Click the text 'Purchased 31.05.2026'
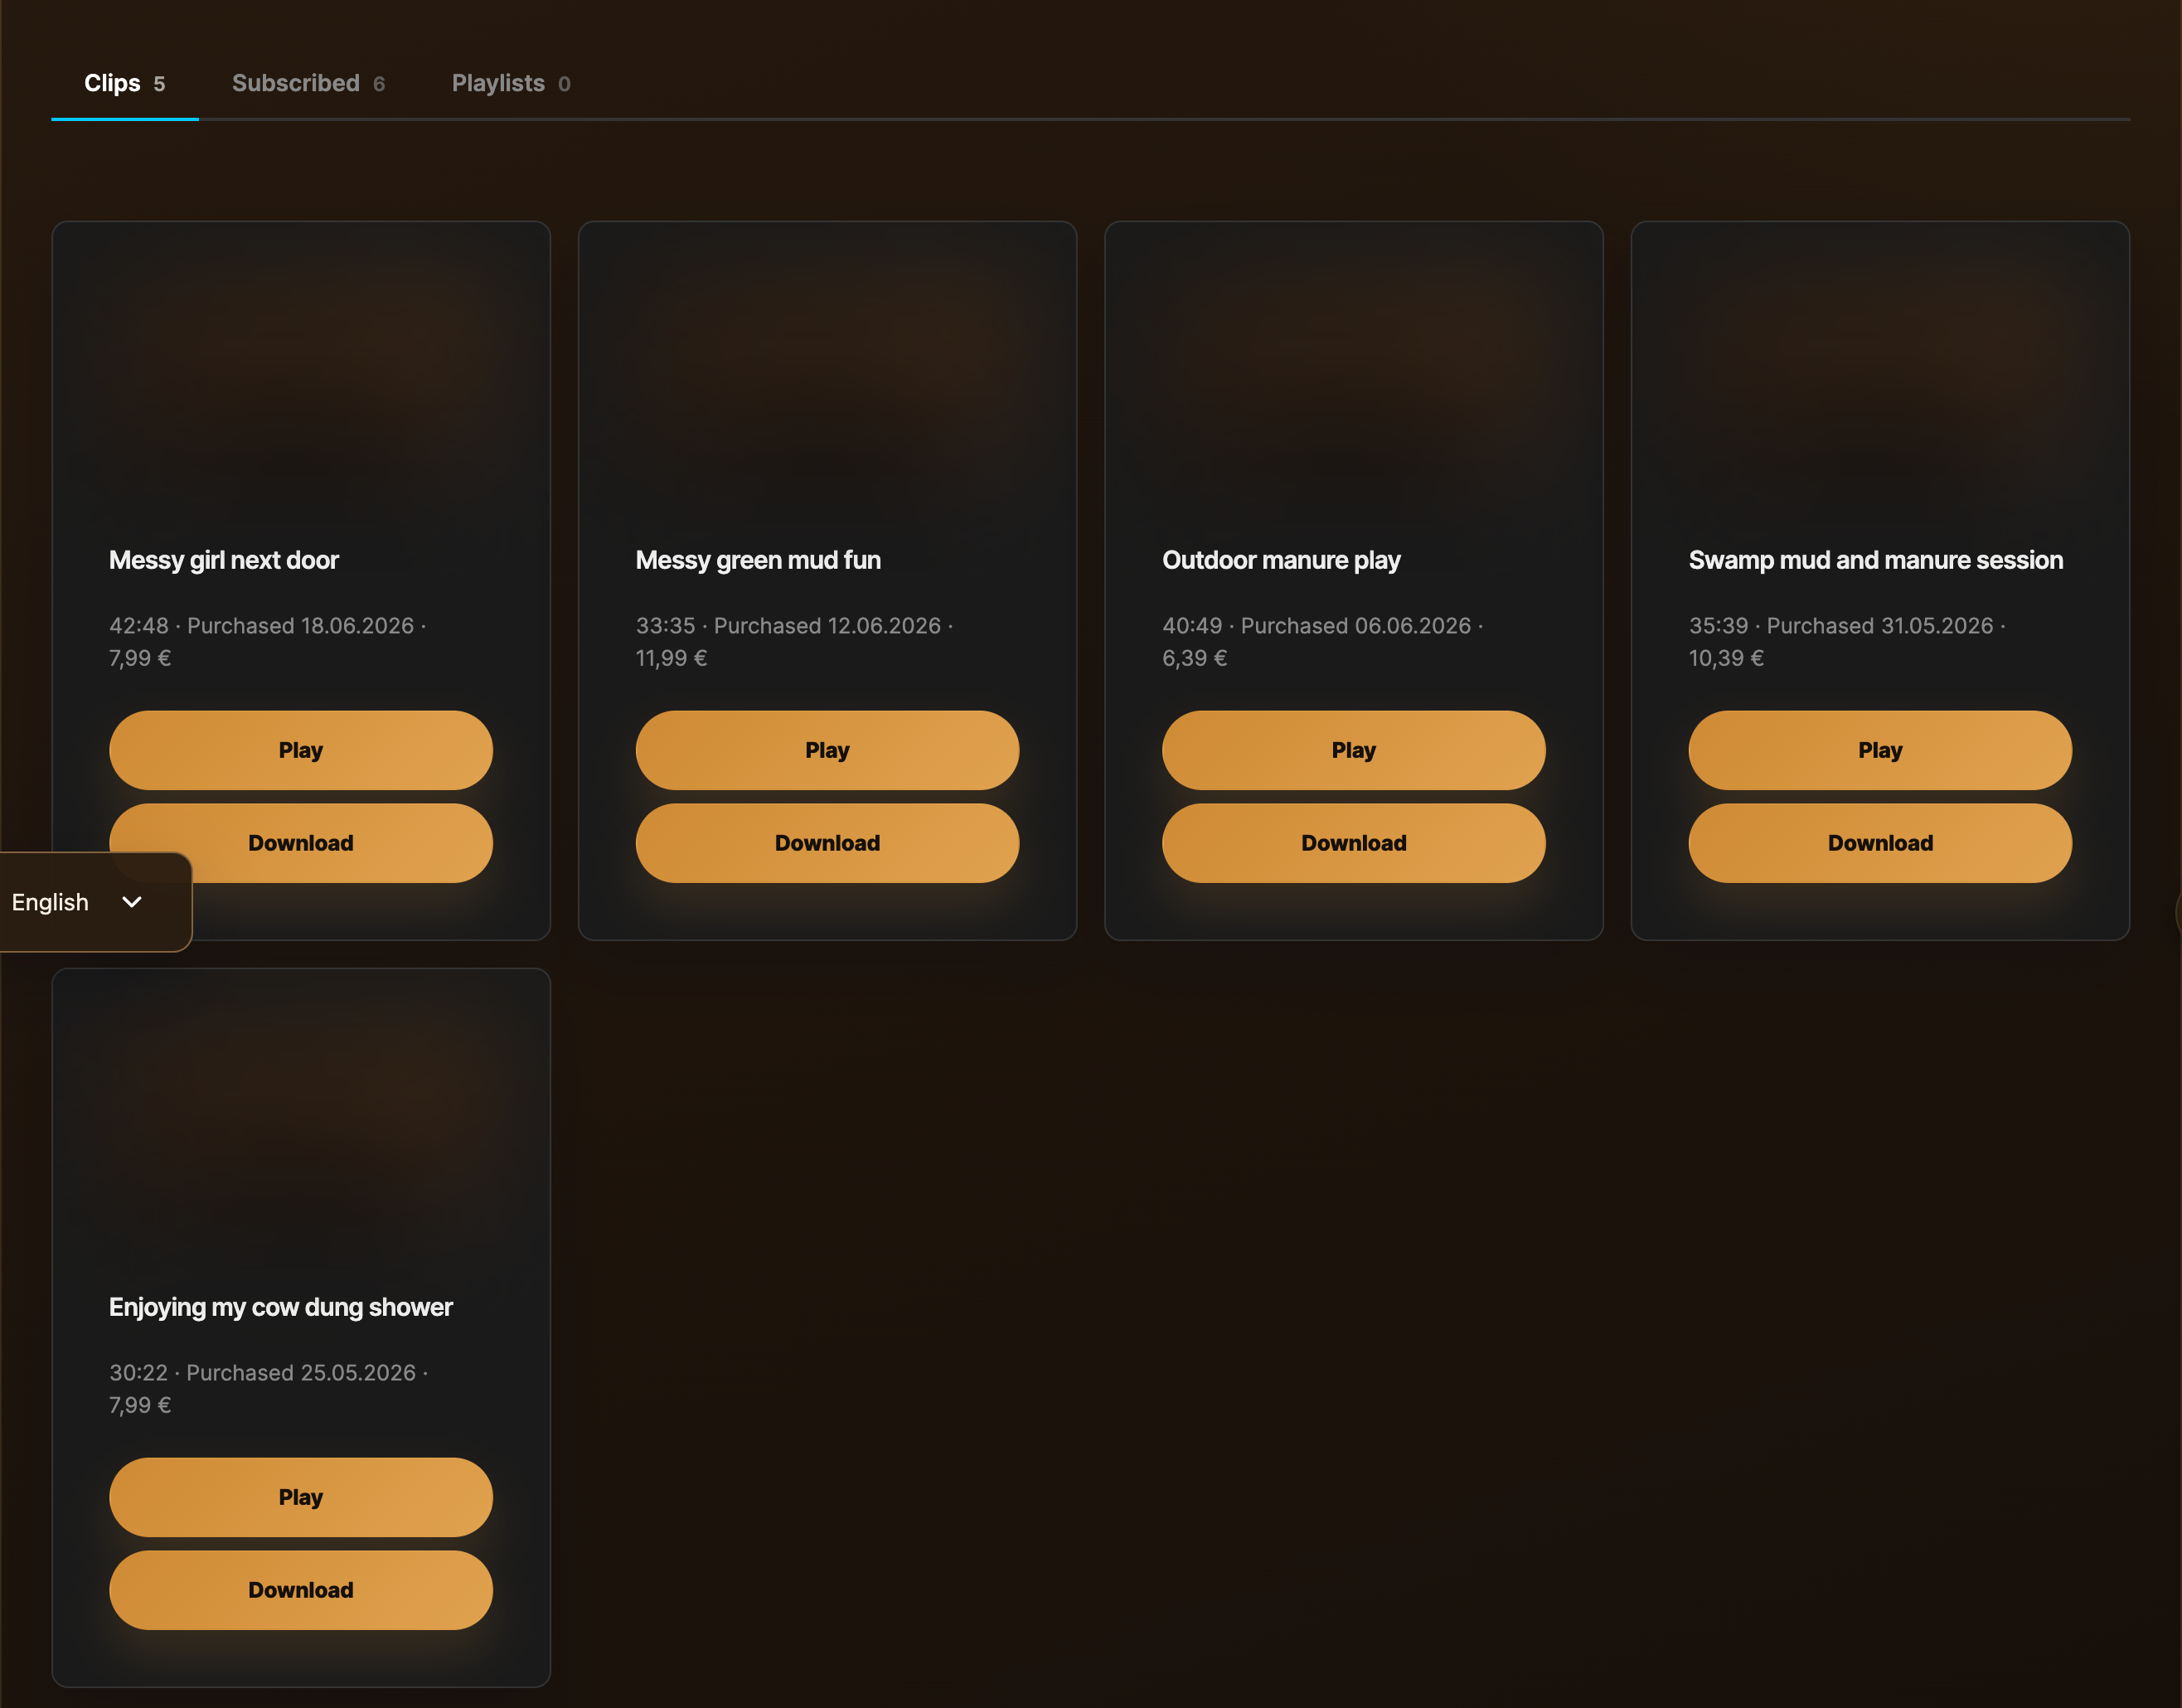2182x1708 pixels. click(x=1880, y=626)
